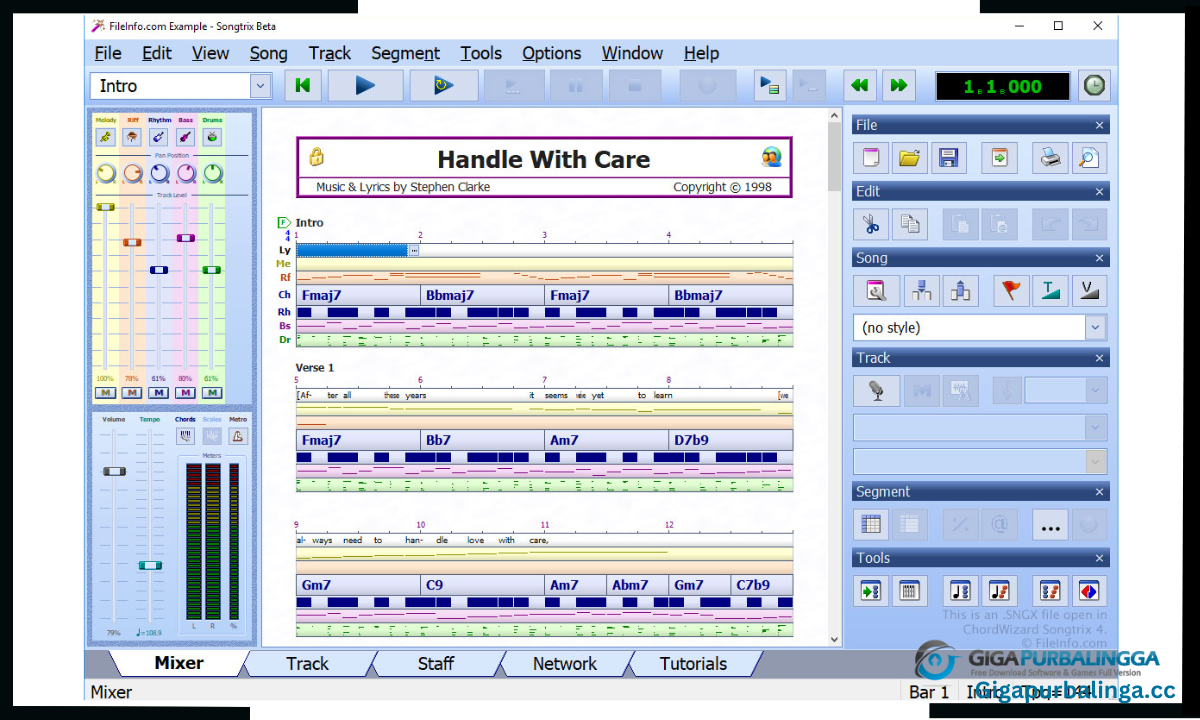
Task: Click the segment grid icon
Action: pyautogui.click(x=871, y=524)
